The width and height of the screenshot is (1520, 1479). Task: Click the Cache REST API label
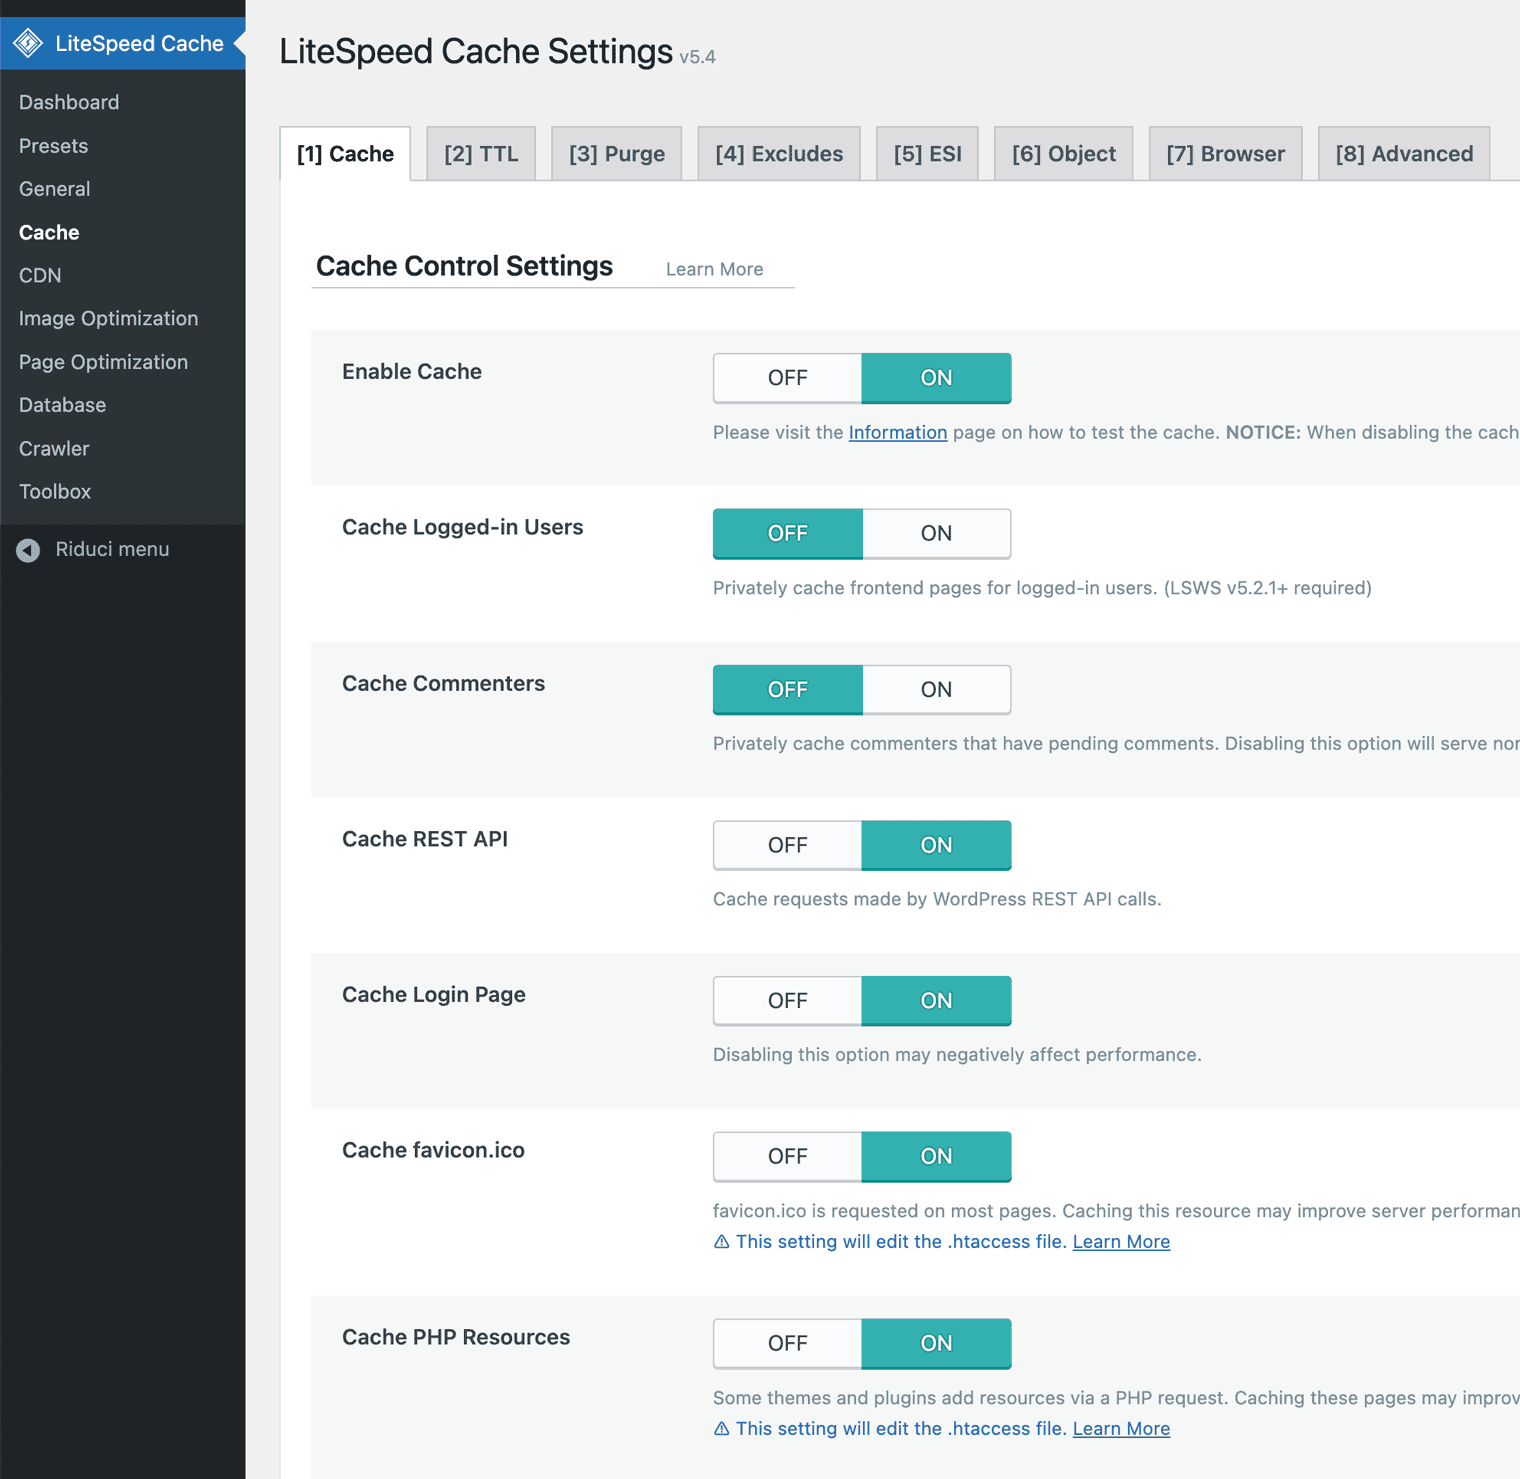(424, 839)
